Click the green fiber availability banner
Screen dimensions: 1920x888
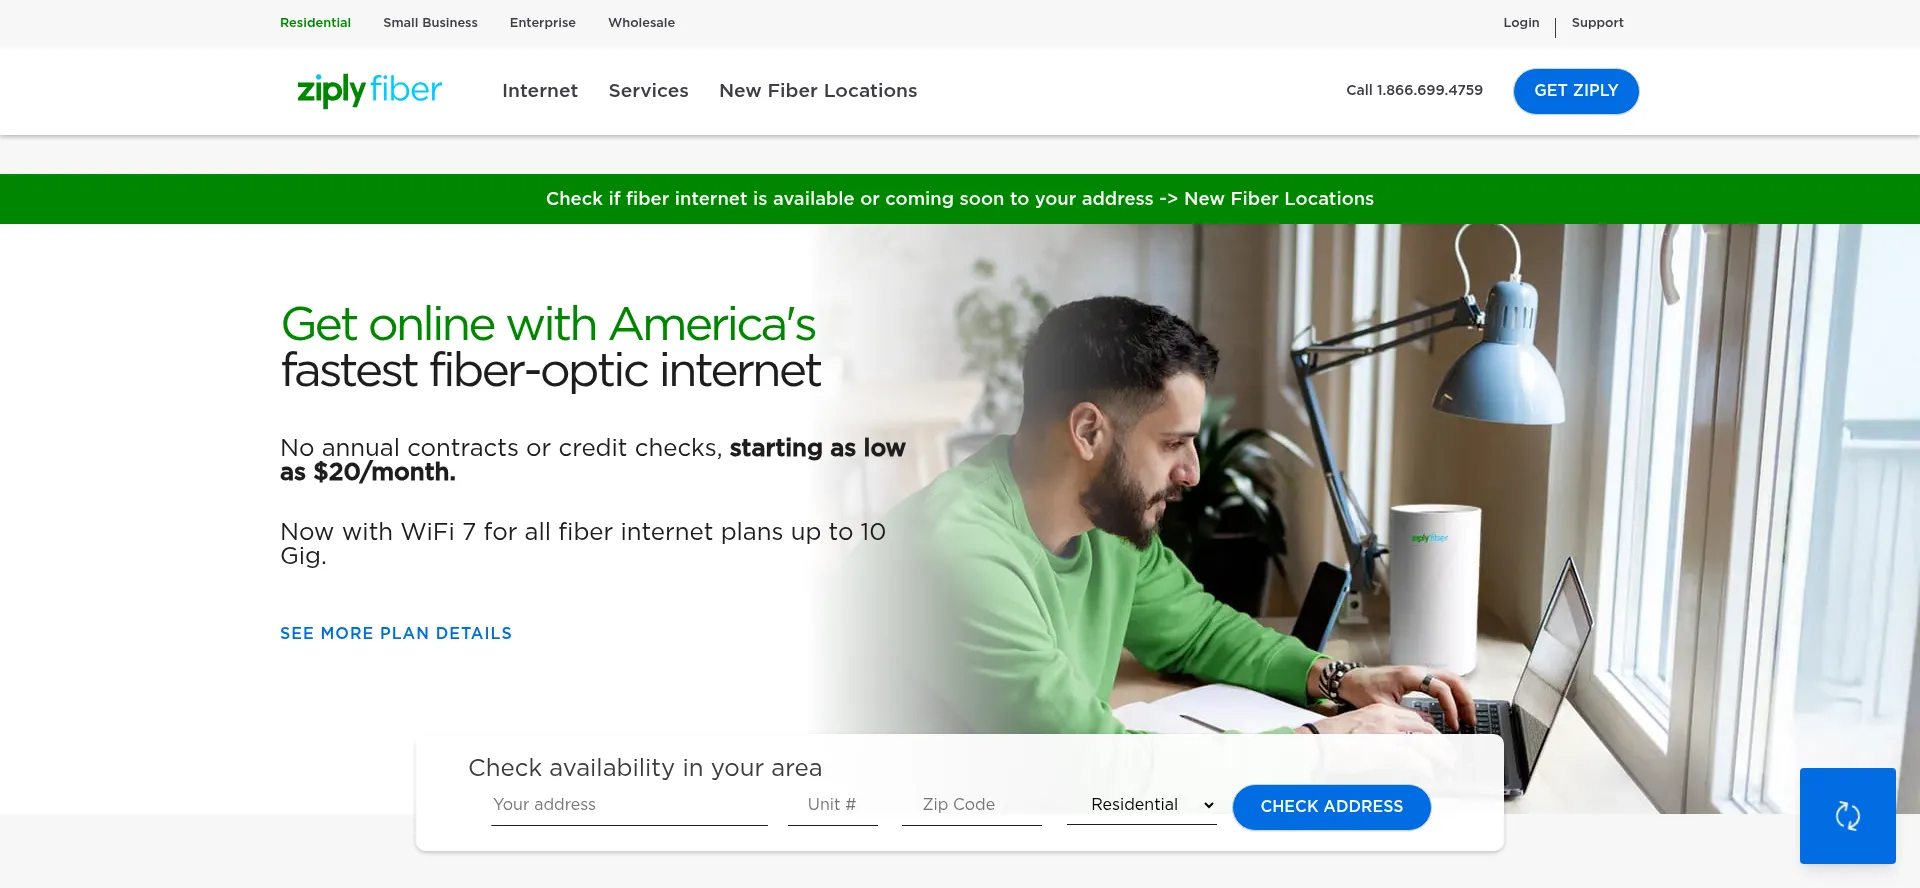click(x=960, y=199)
